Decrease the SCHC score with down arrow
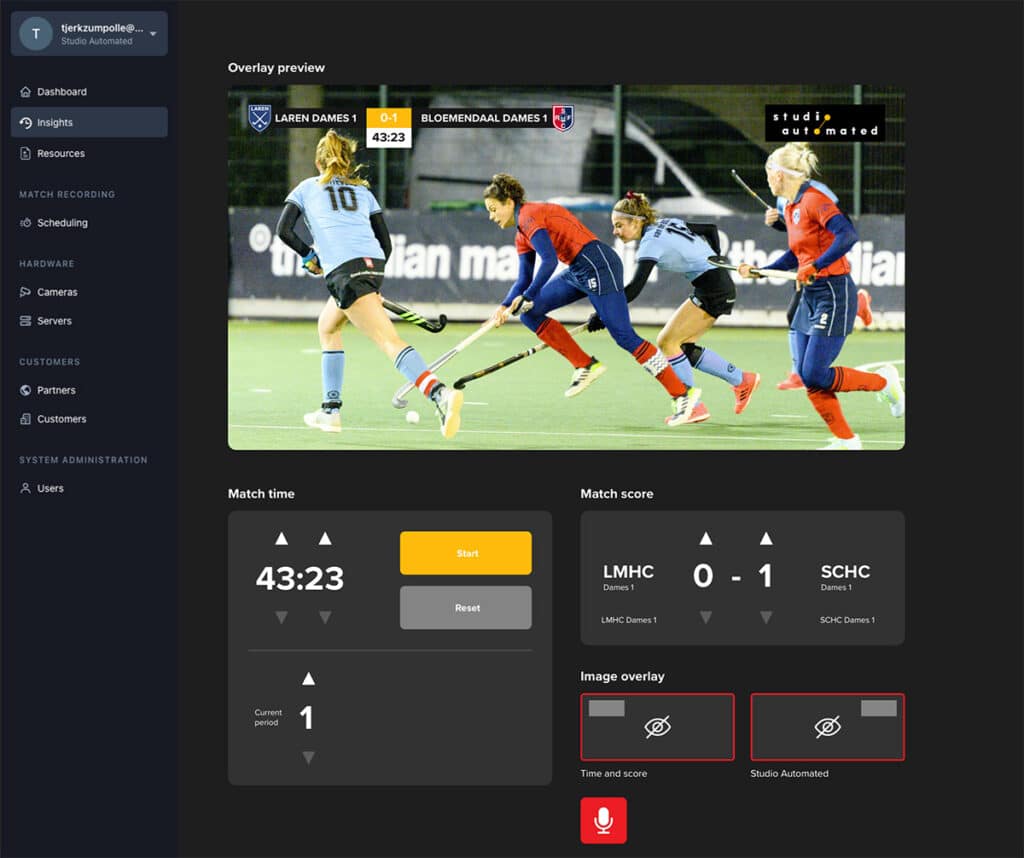The image size is (1024, 858). pyautogui.click(x=766, y=617)
